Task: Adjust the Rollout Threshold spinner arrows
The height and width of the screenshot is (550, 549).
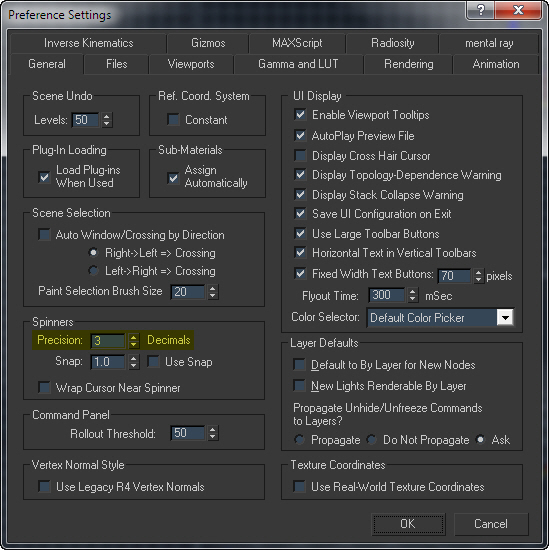Action: pos(213,433)
